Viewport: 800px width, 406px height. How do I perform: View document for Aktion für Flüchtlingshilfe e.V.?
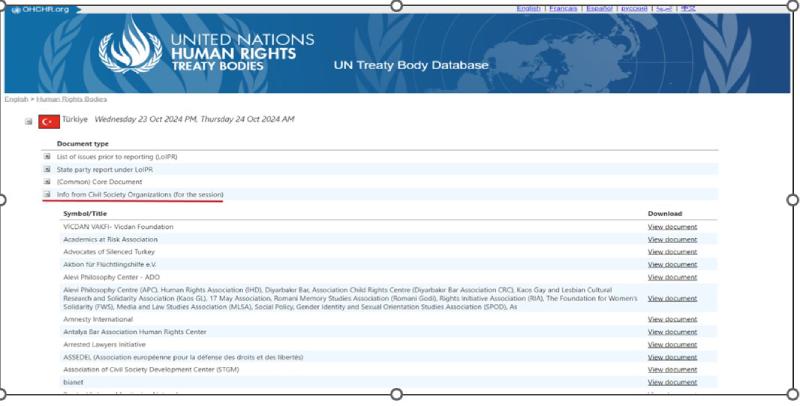672,264
